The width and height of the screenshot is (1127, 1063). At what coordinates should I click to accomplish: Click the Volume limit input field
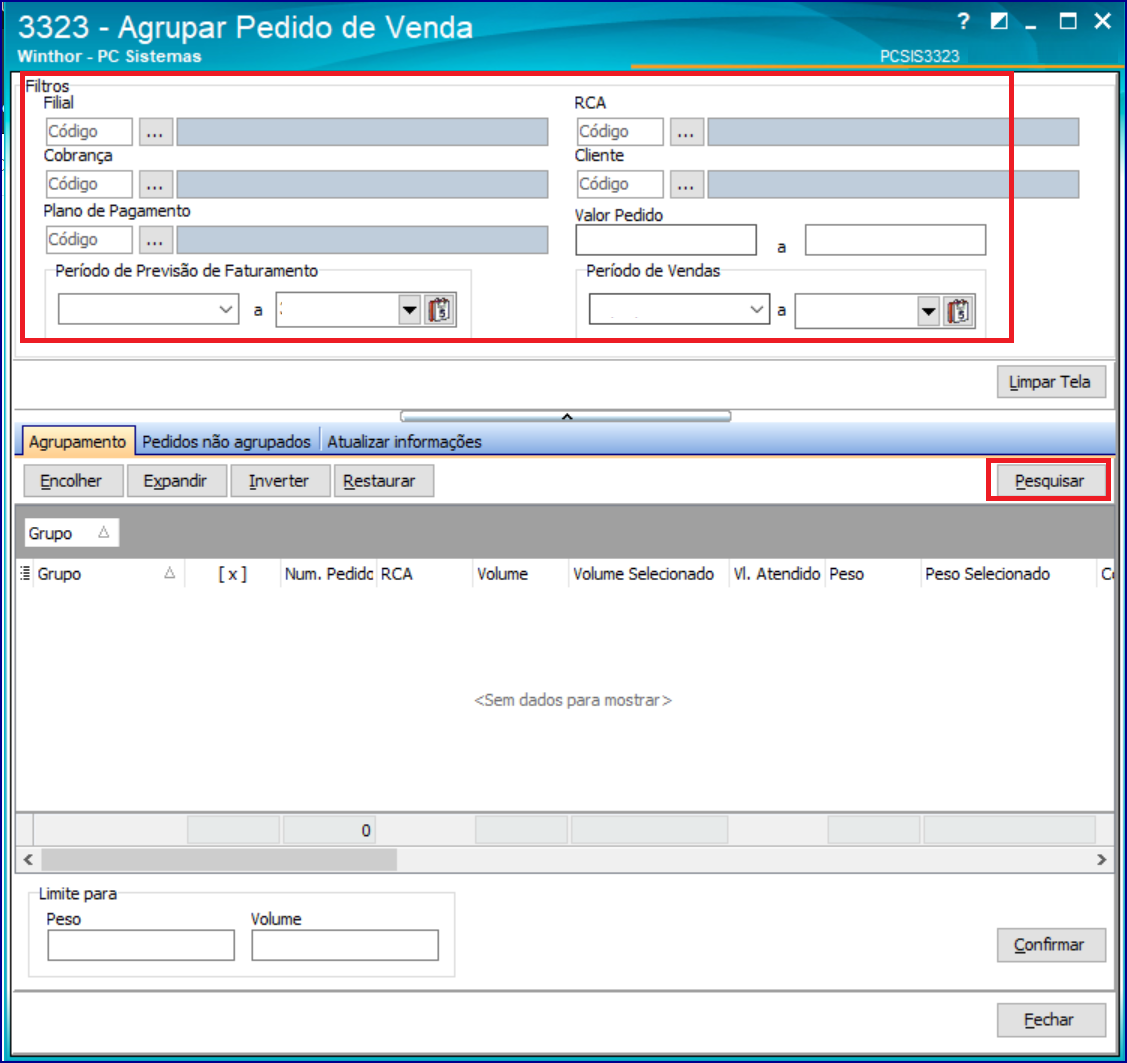pyautogui.click(x=345, y=945)
